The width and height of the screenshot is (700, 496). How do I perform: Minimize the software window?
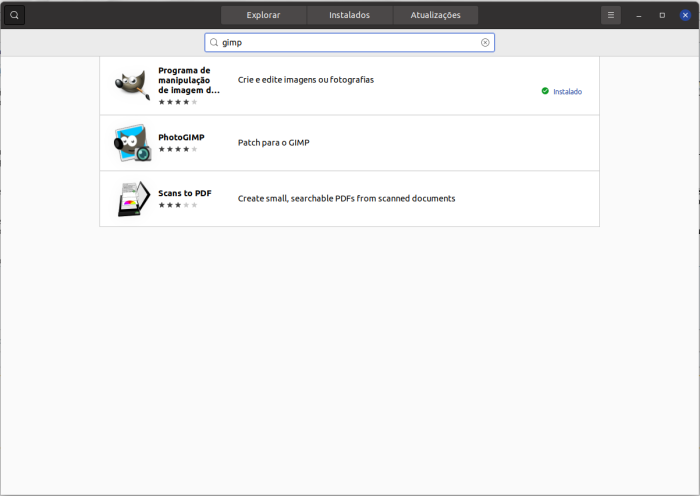point(639,15)
